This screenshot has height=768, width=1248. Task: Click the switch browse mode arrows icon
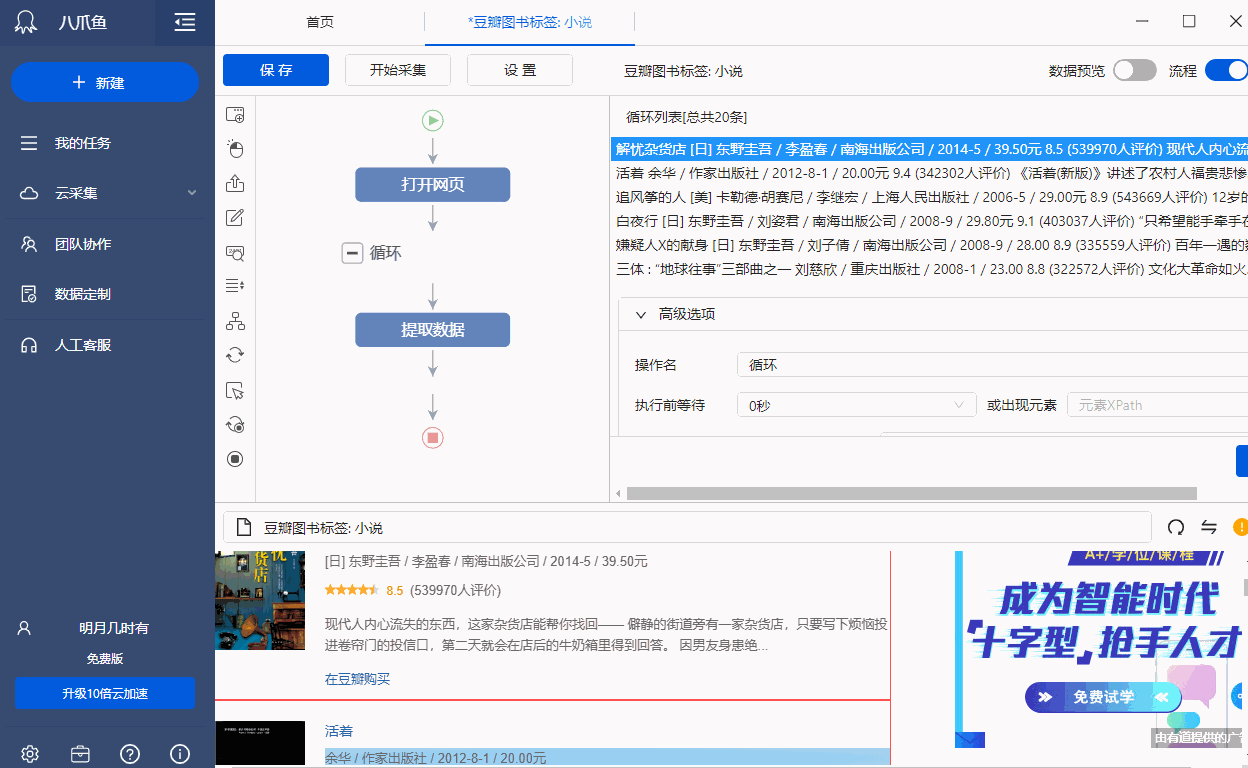[x=1209, y=527]
